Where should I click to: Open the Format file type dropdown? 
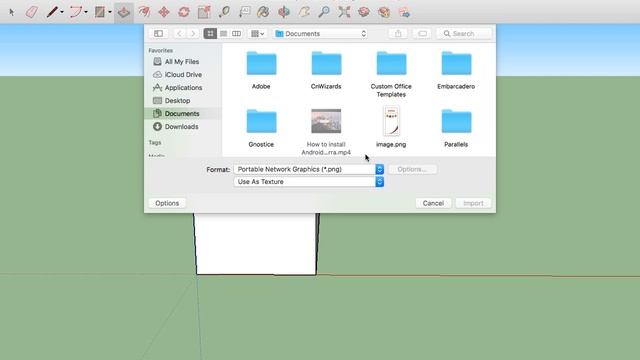coord(309,169)
